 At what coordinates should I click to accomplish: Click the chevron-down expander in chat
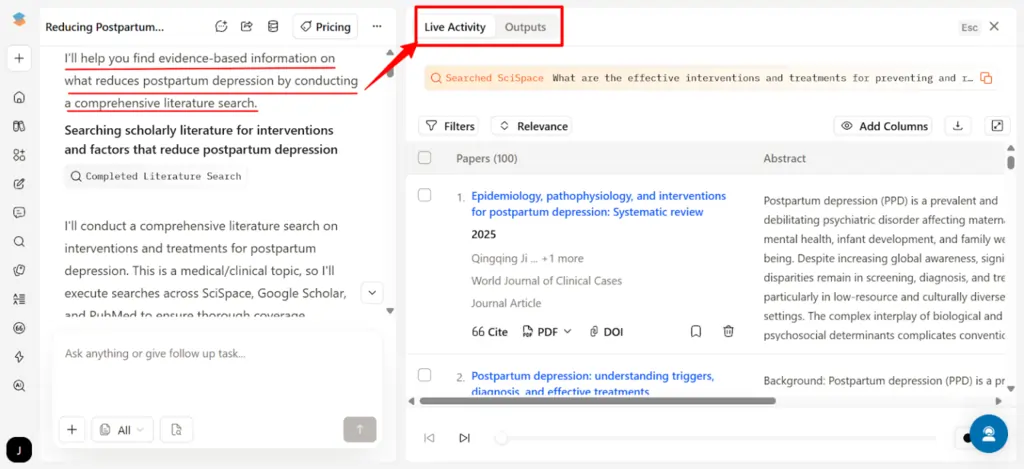click(x=372, y=293)
